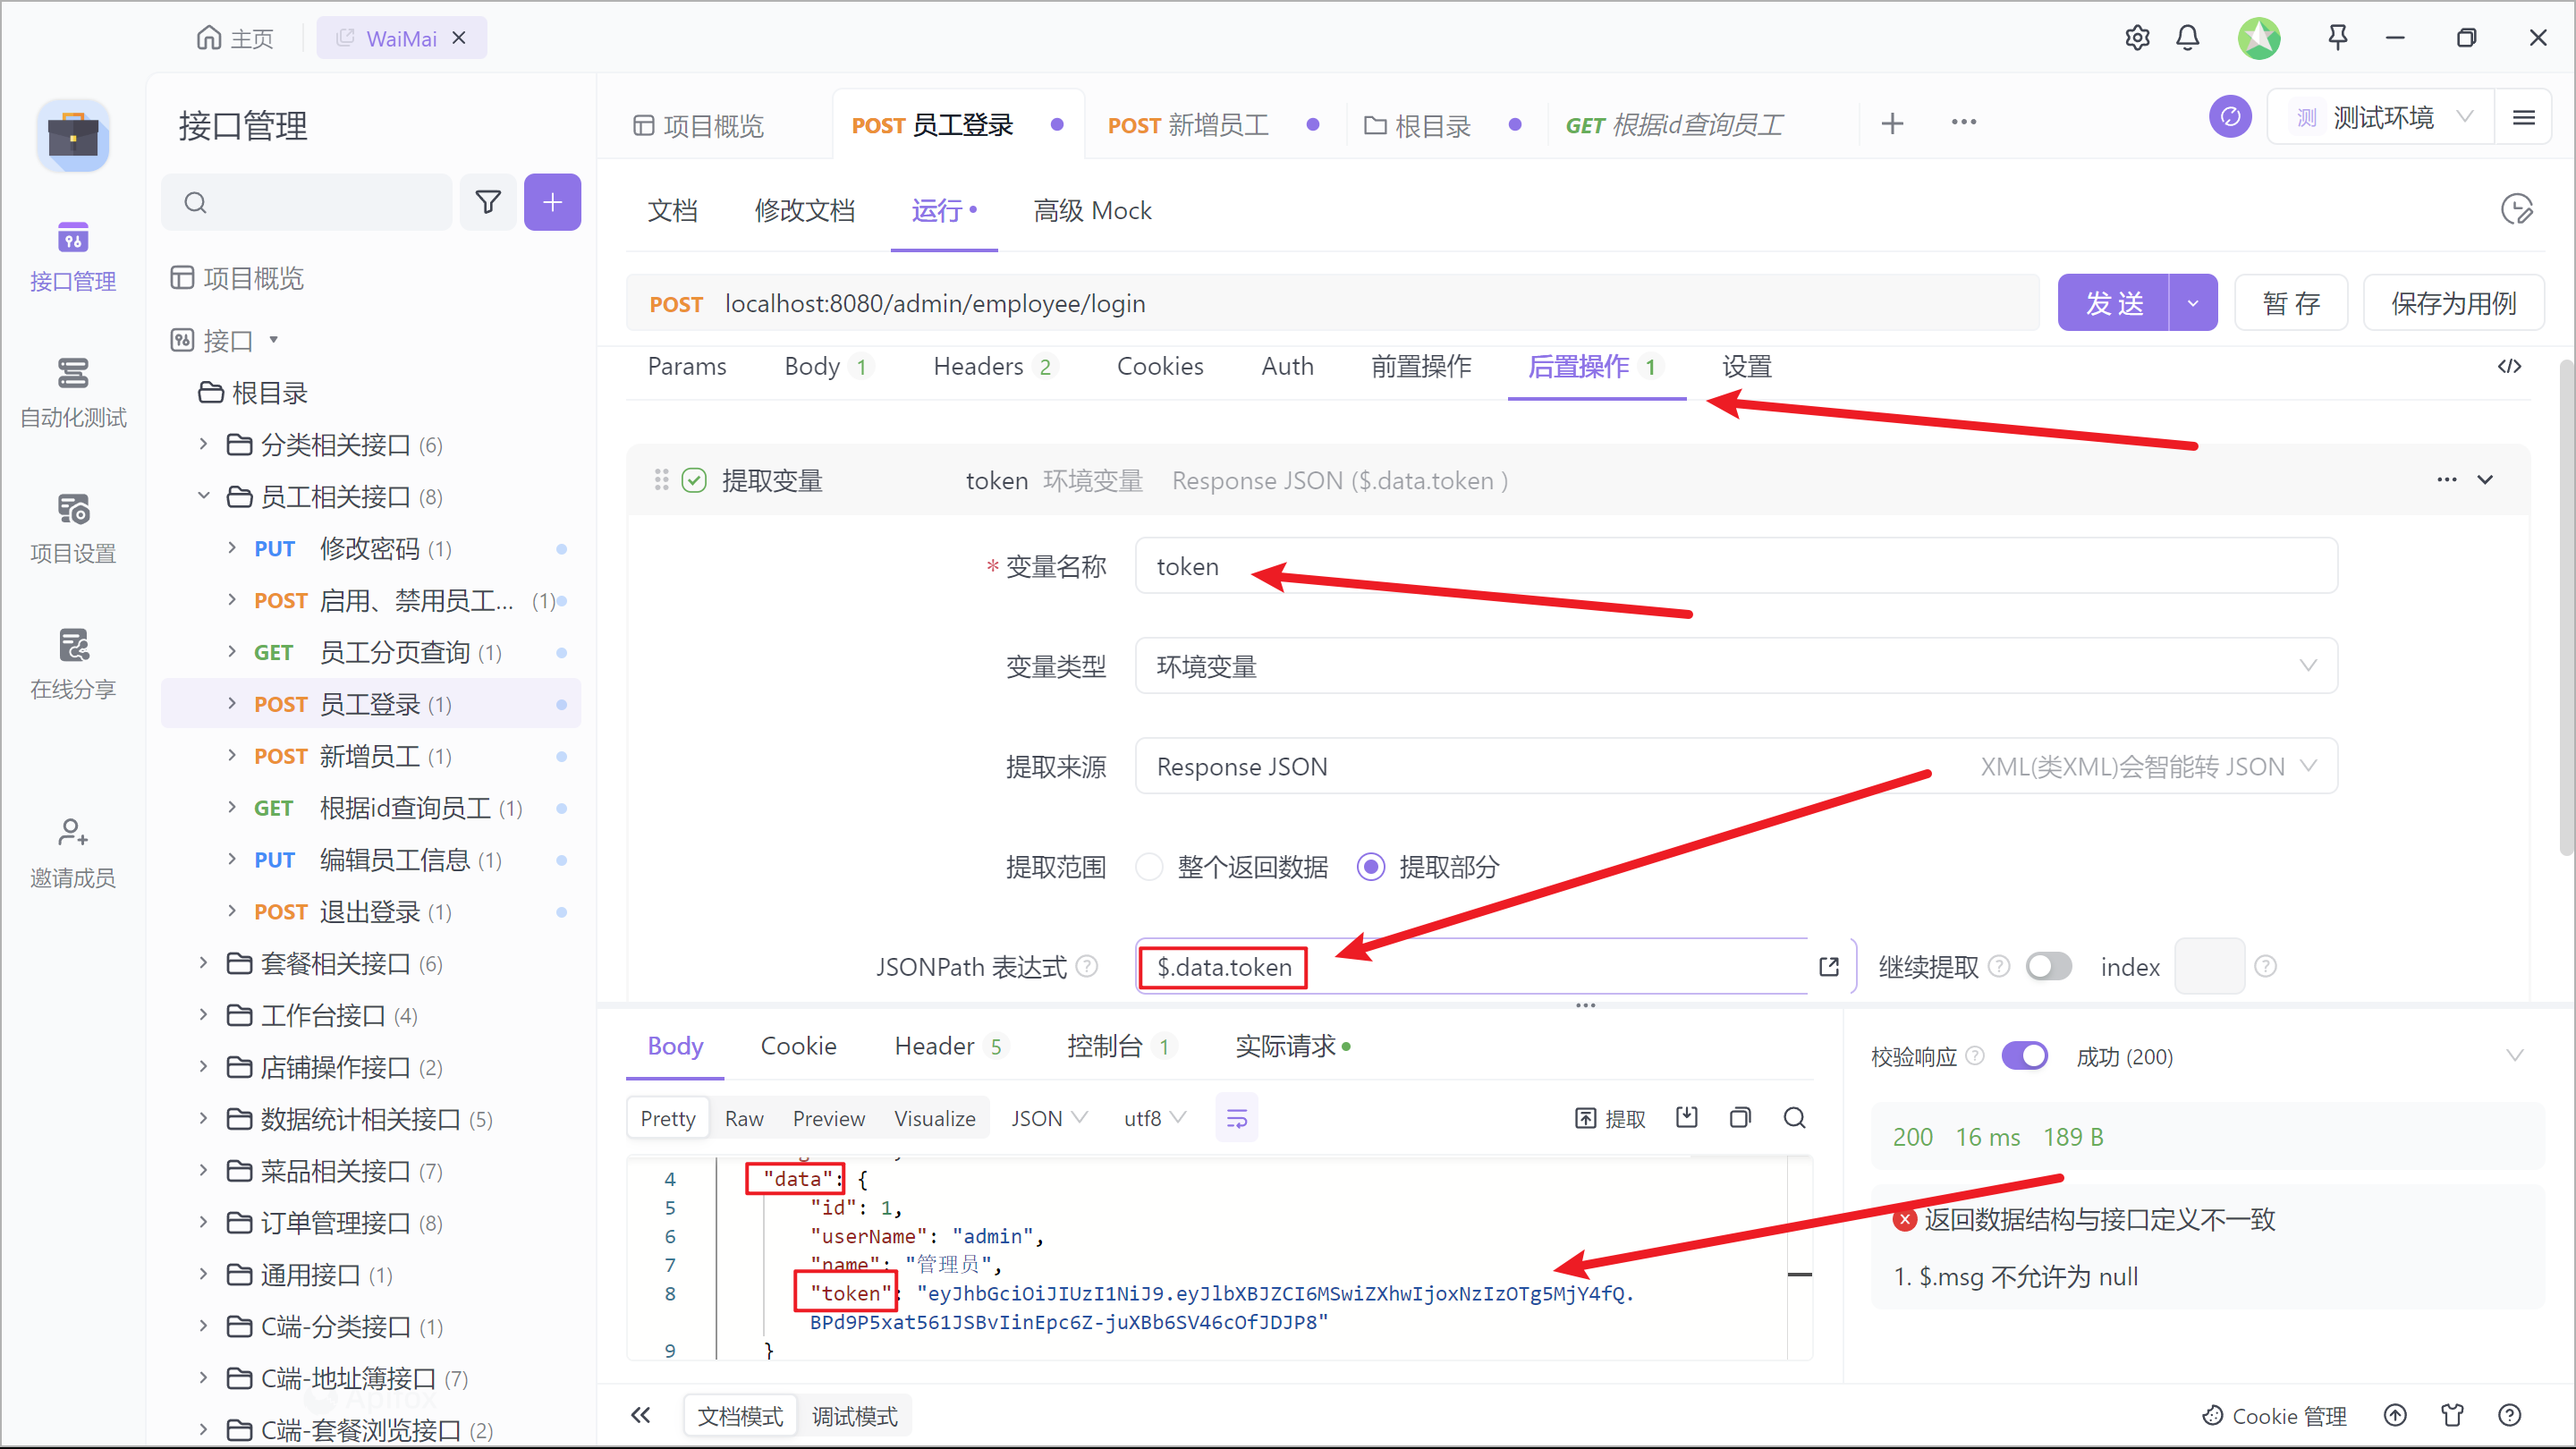The width and height of the screenshot is (2576, 1449).
Task: Open the notifications bell
Action: tap(2187, 38)
